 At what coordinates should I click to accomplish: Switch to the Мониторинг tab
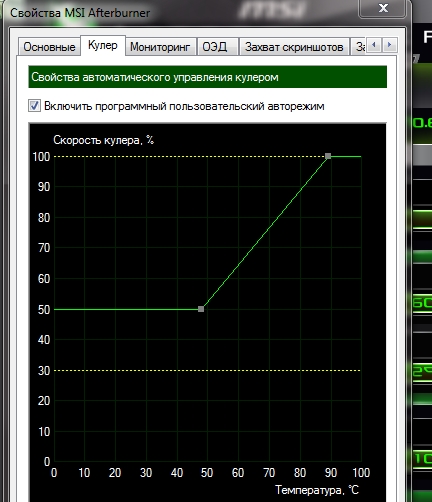coord(160,47)
